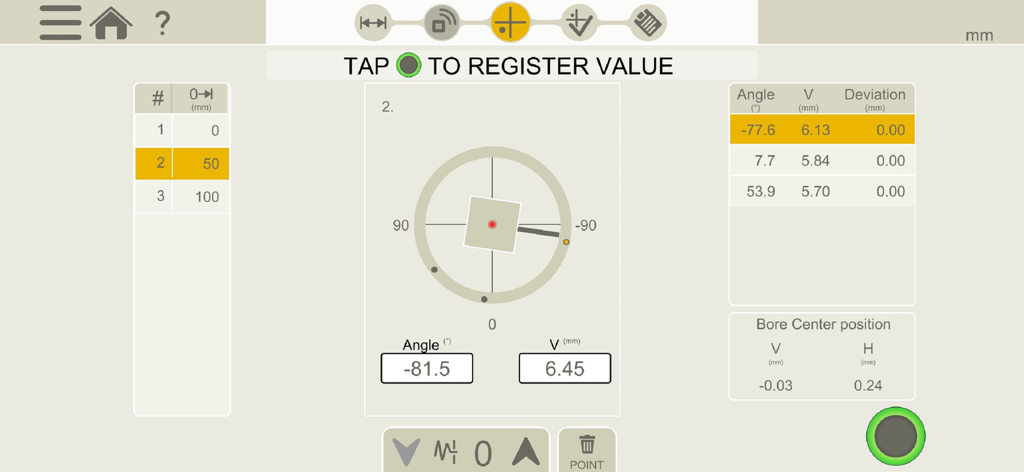This screenshot has height=472, width=1024.
Task: Tap the filter waveform icon
Action: [445, 452]
